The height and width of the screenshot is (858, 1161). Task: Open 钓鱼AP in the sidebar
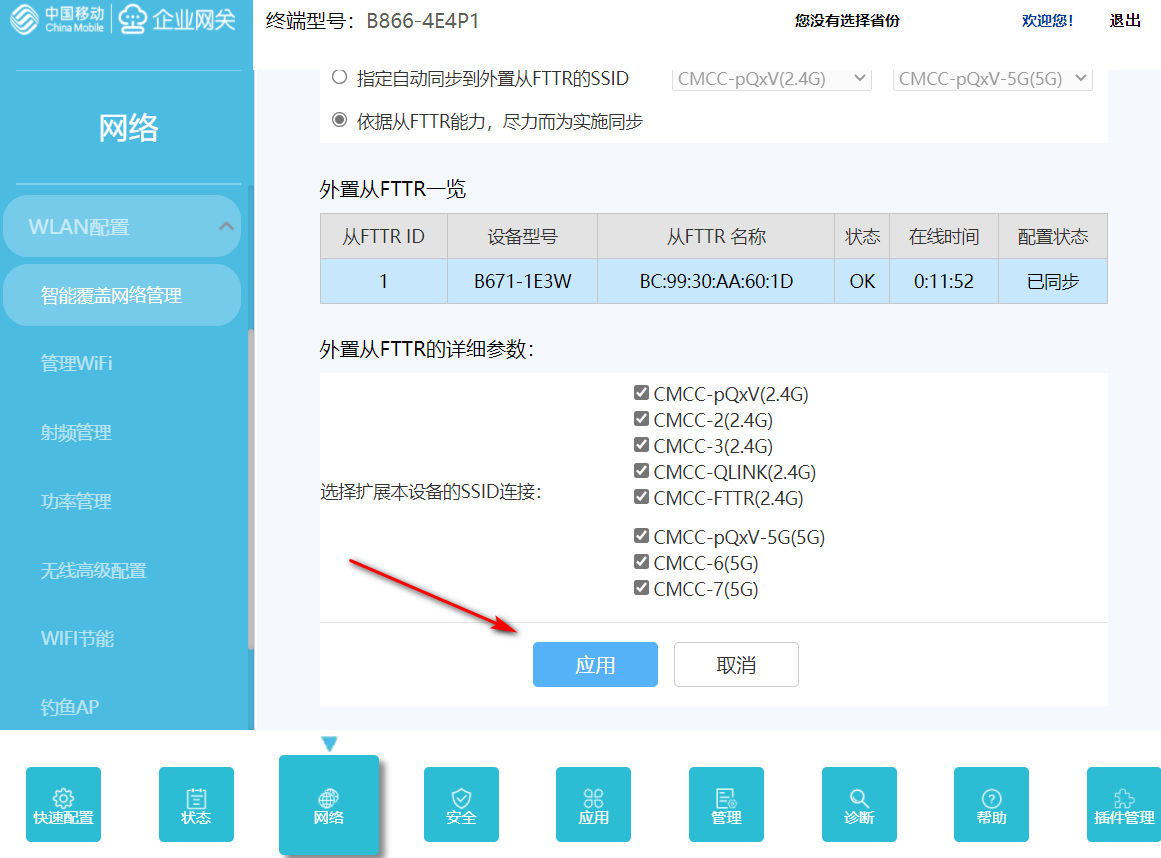click(x=70, y=707)
